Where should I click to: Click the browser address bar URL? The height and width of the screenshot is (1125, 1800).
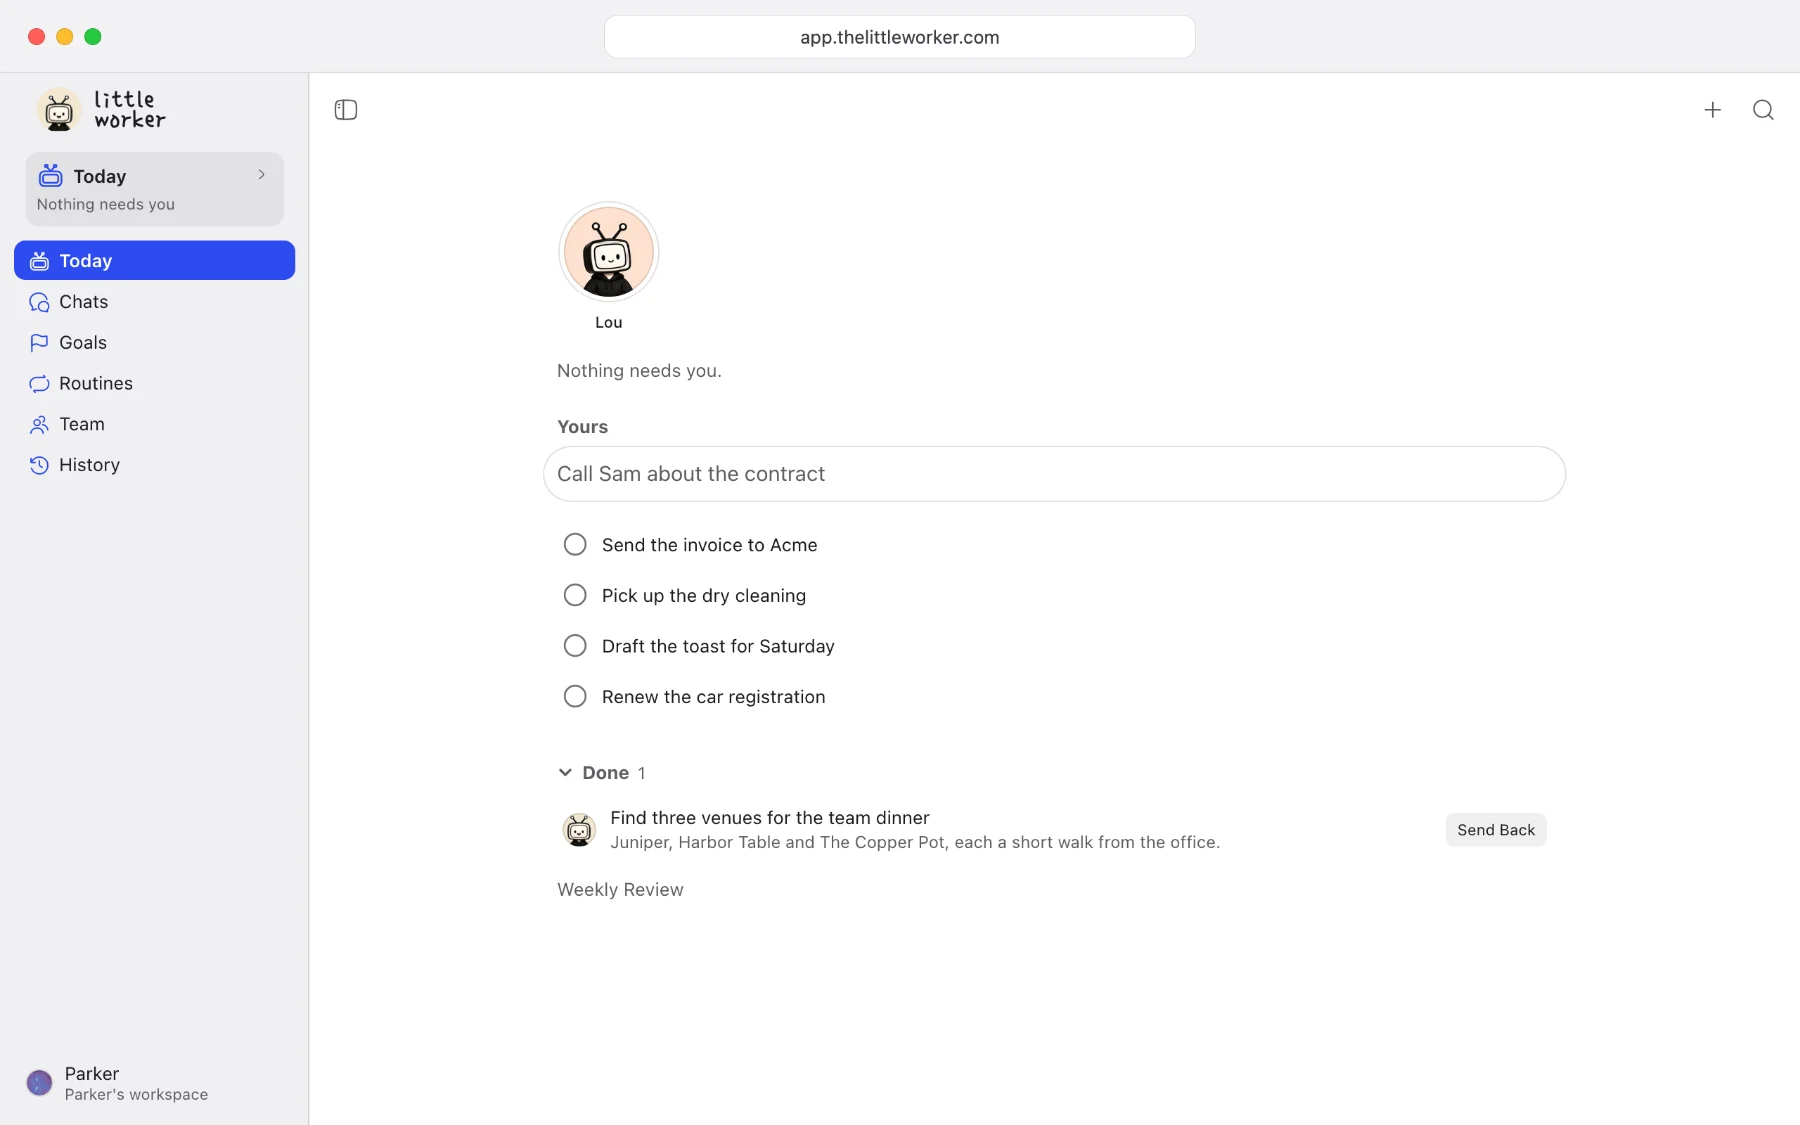[x=900, y=37]
